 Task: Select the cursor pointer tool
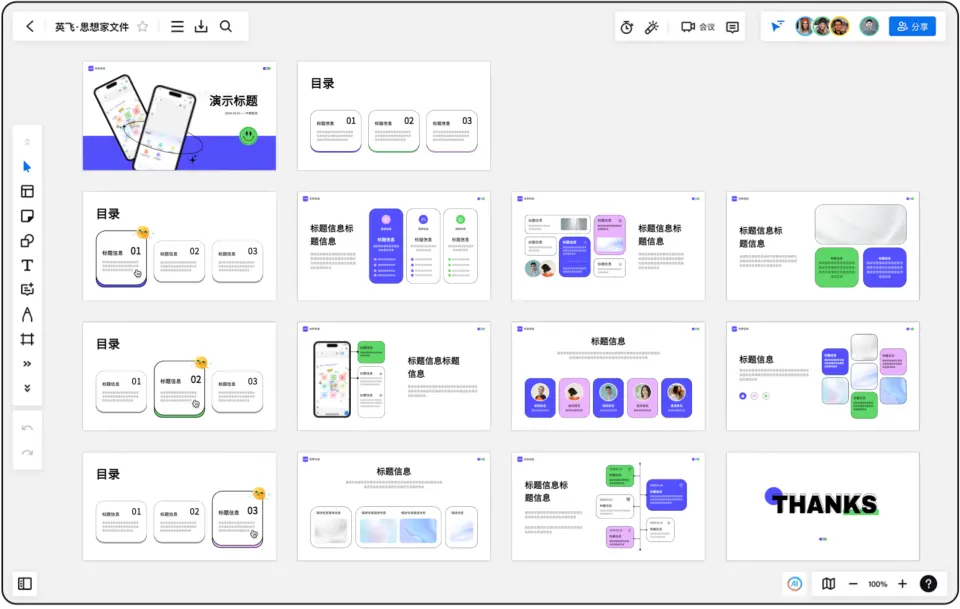click(27, 166)
